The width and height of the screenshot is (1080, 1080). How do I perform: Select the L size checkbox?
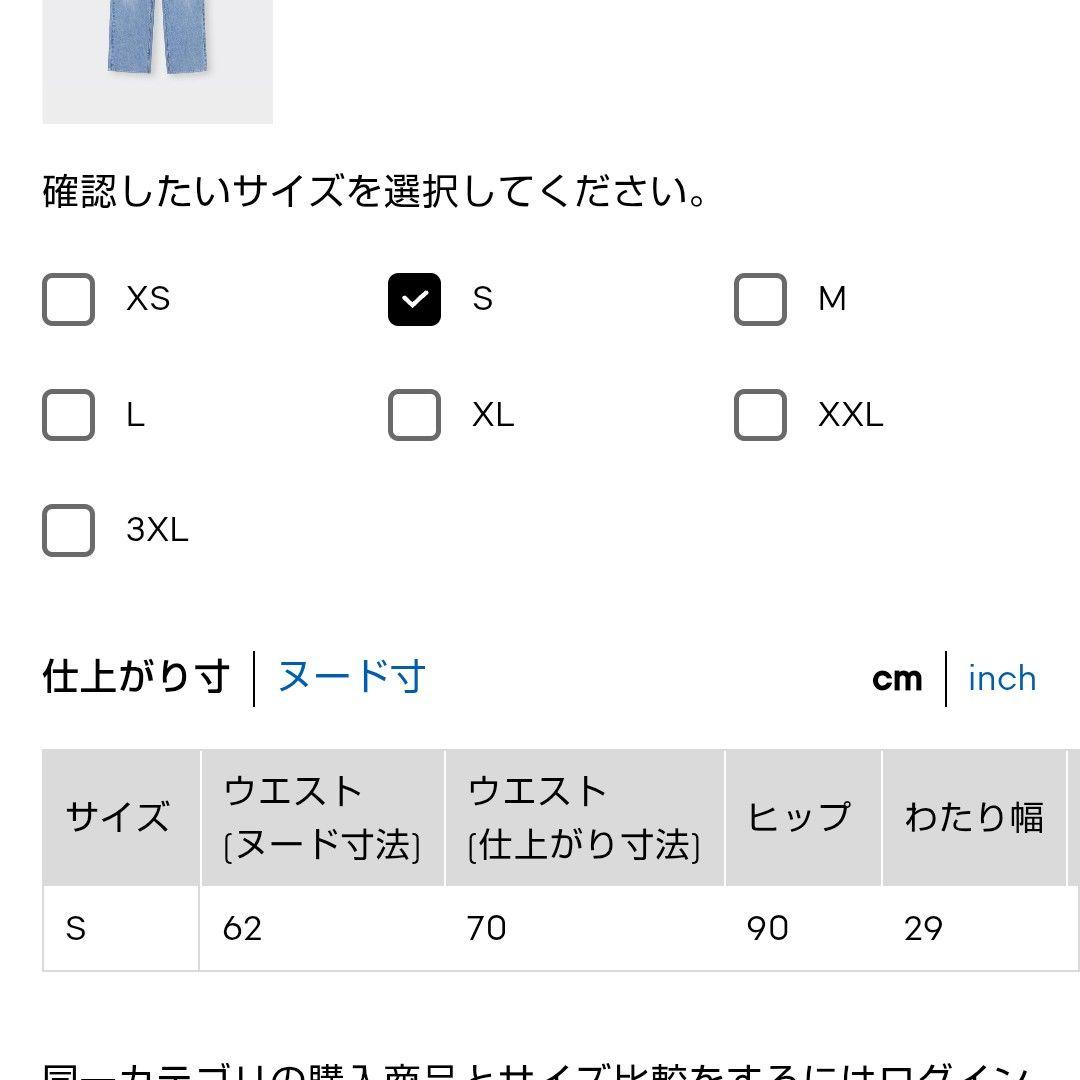coord(68,415)
